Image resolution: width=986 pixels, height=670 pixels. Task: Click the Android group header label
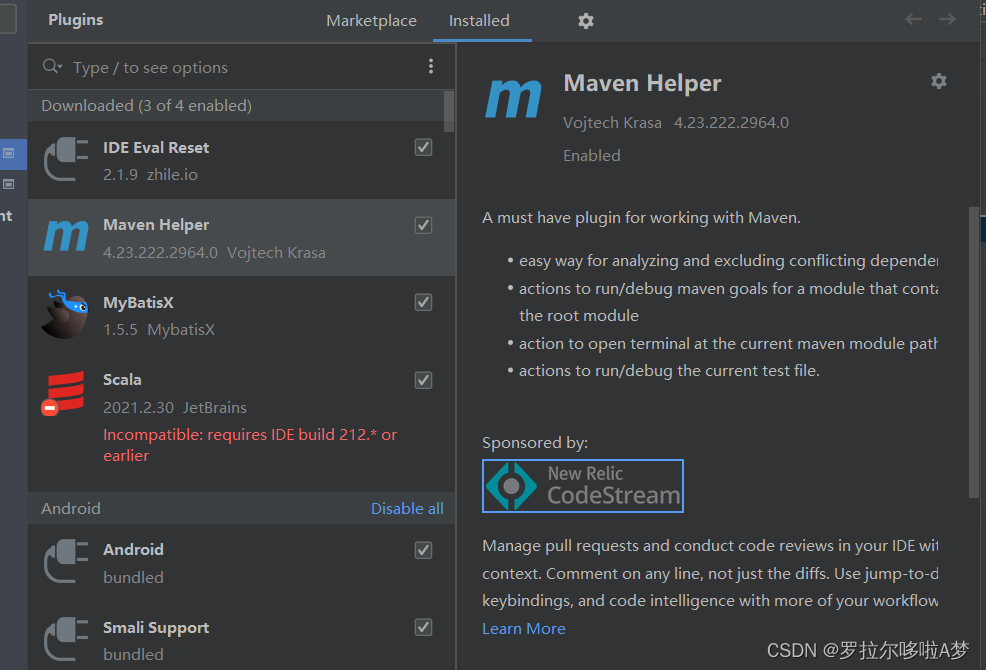(x=70, y=508)
